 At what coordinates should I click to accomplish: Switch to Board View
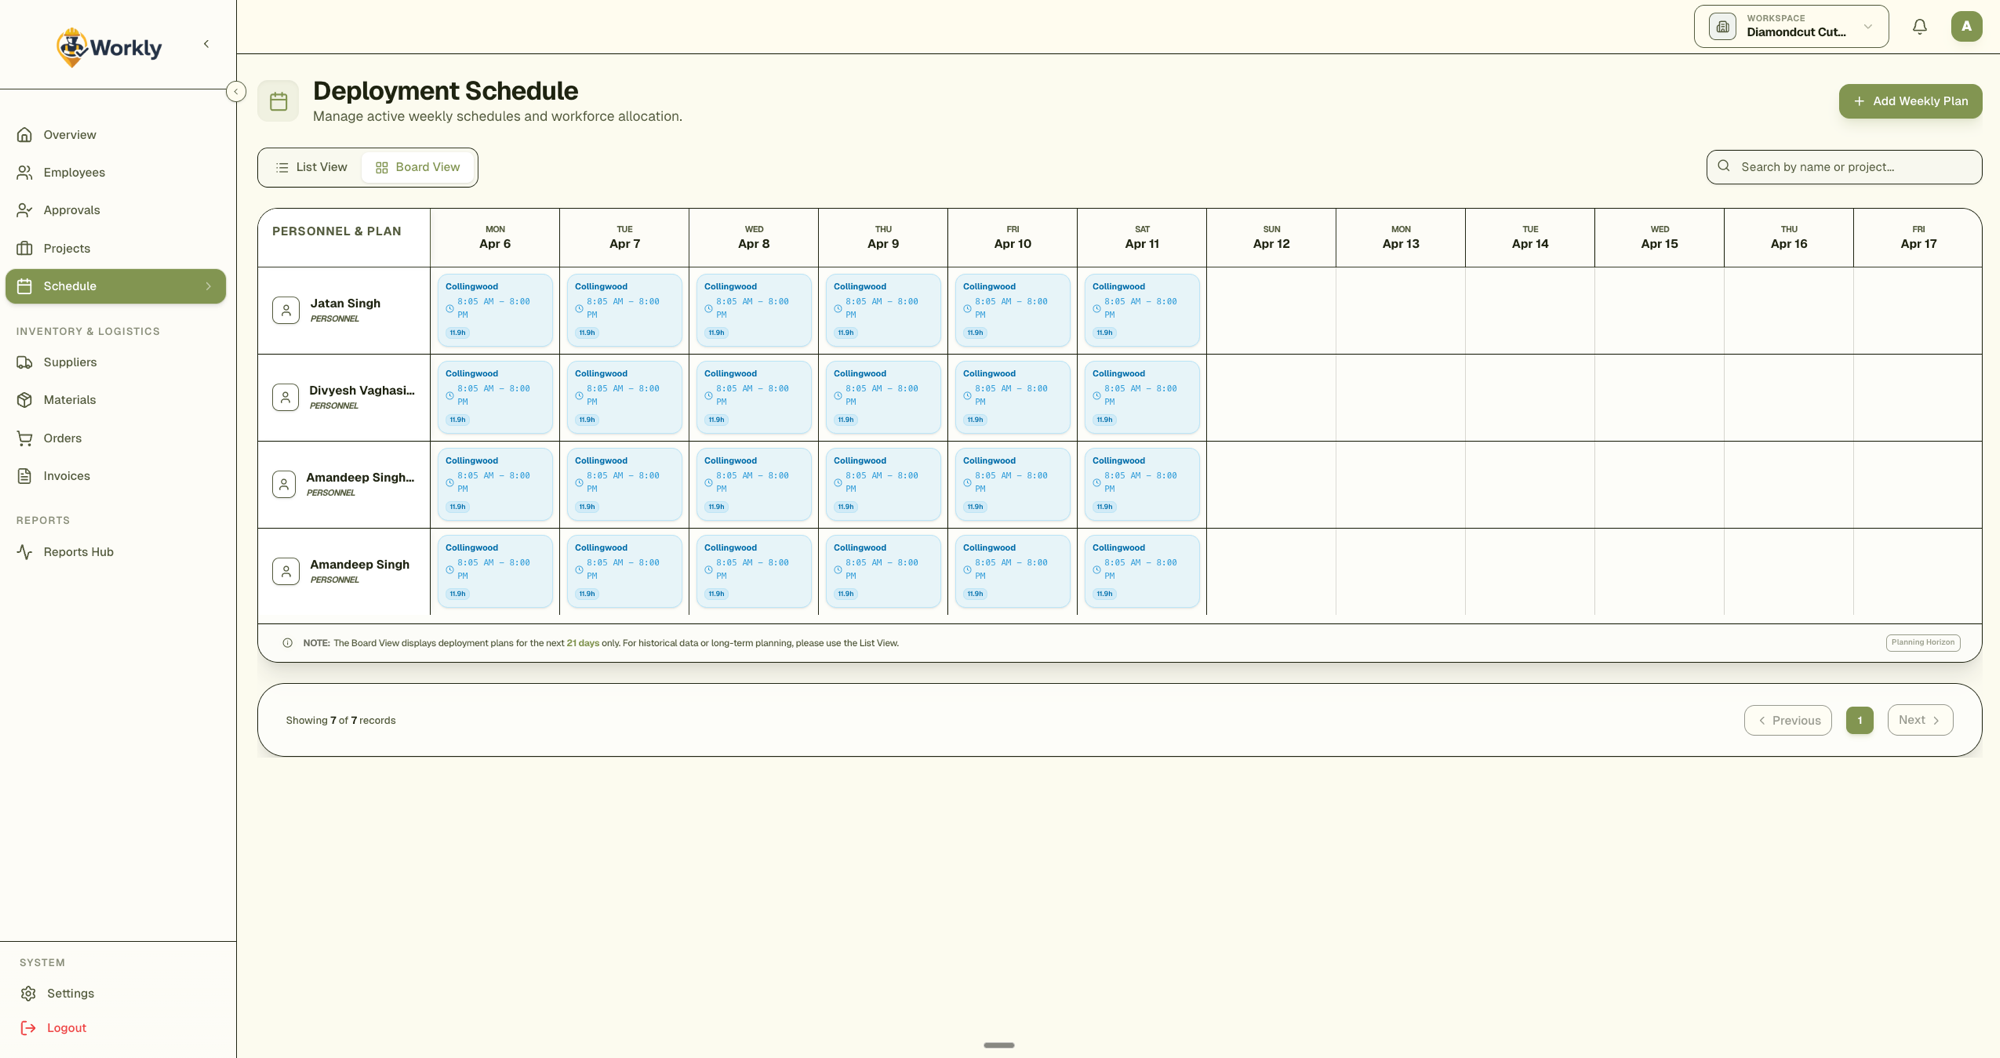pos(417,167)
